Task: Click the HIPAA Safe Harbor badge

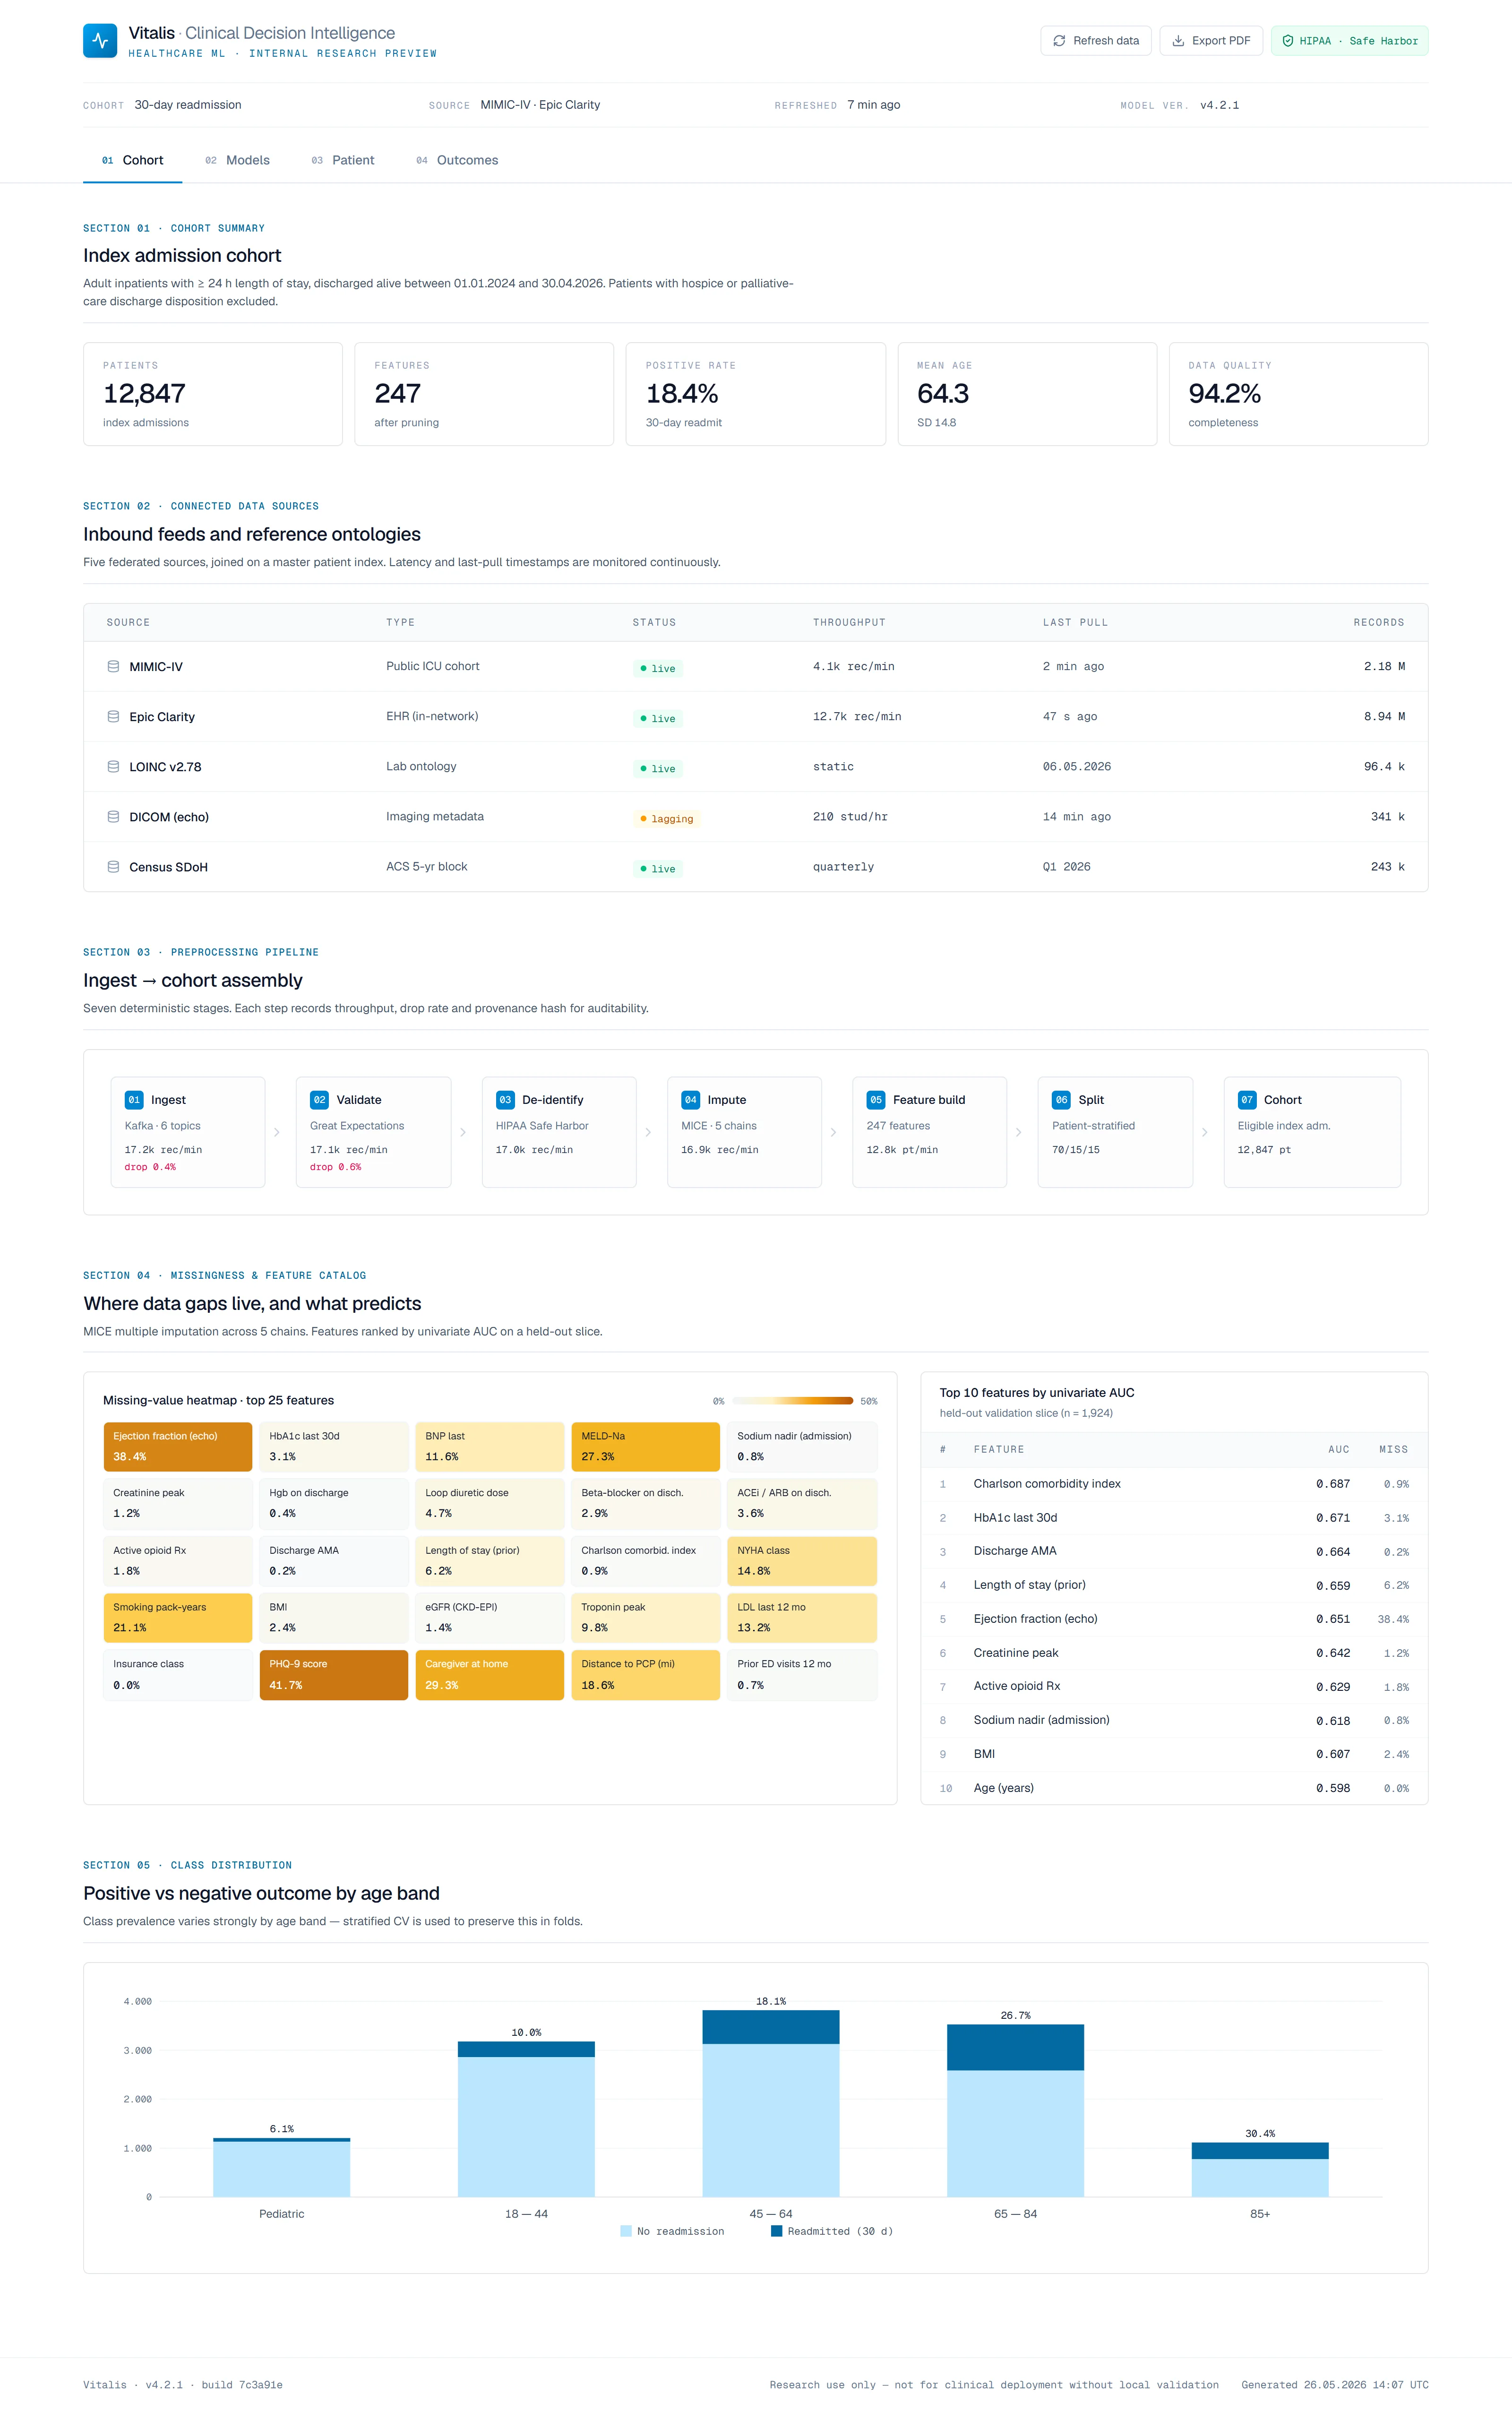Action: (x=1349, y=41)
